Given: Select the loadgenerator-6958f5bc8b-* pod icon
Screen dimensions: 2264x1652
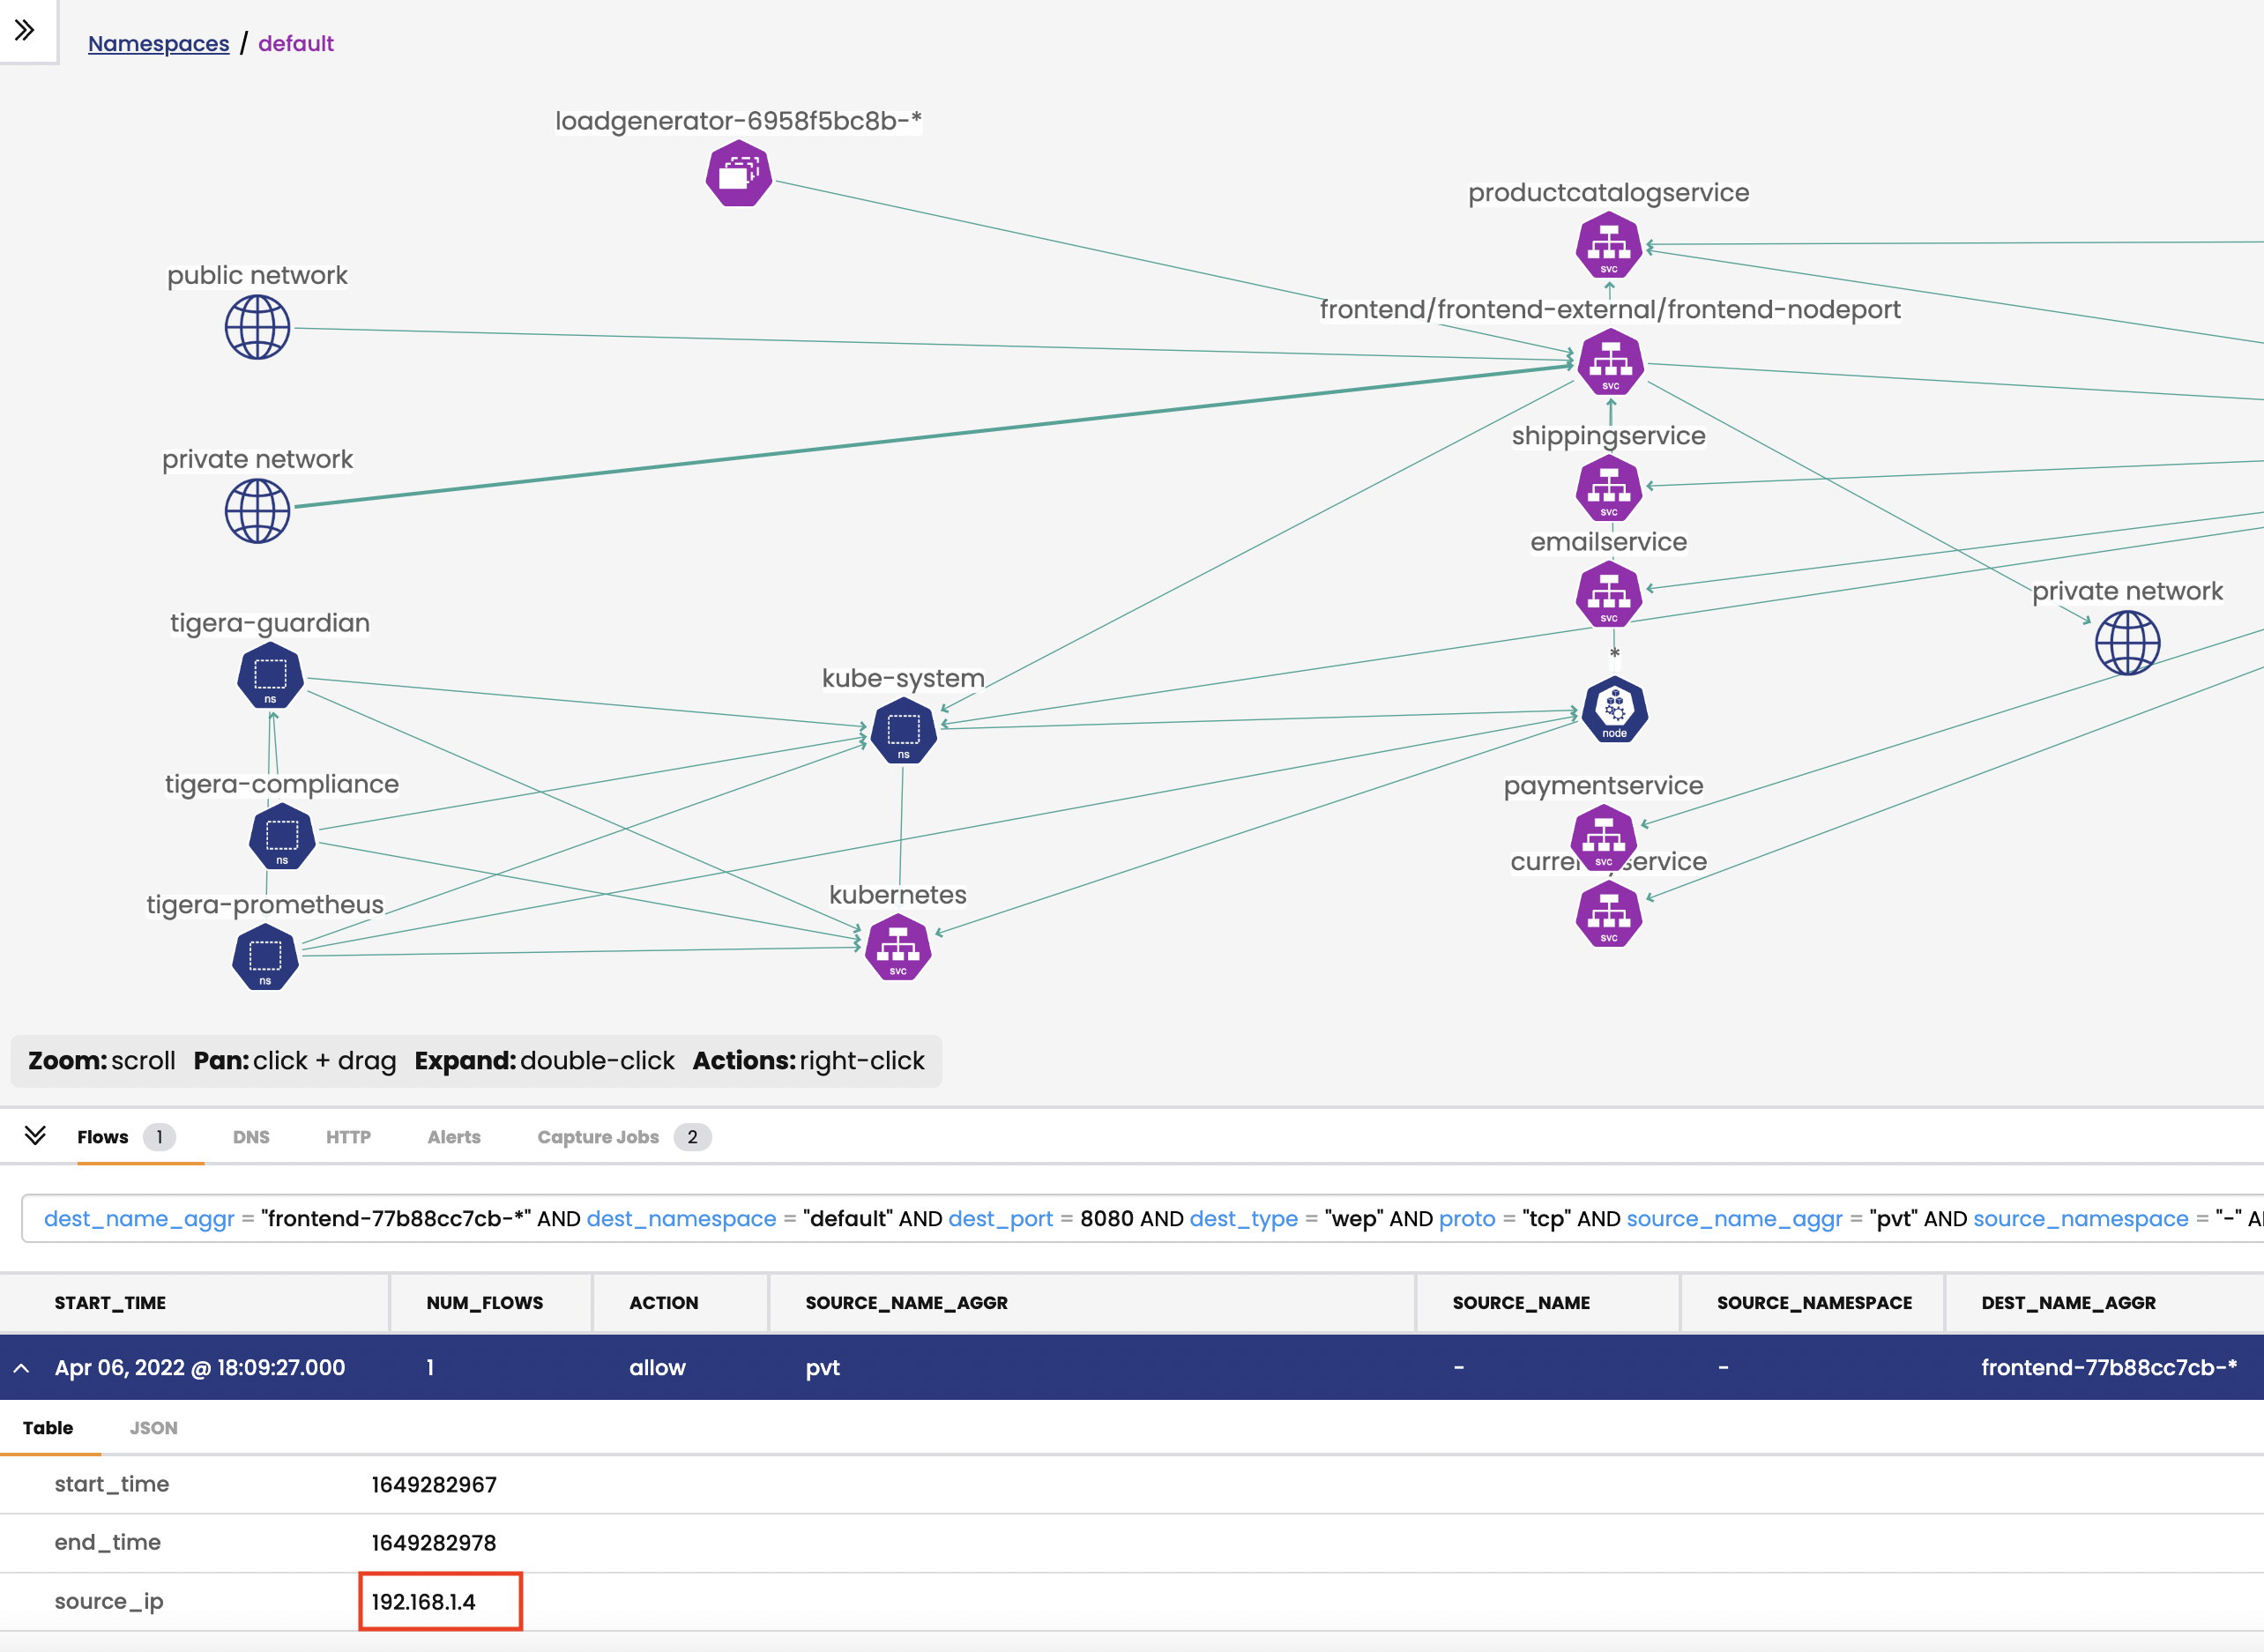Looking at the screenshot, I should tap(738, 174).
